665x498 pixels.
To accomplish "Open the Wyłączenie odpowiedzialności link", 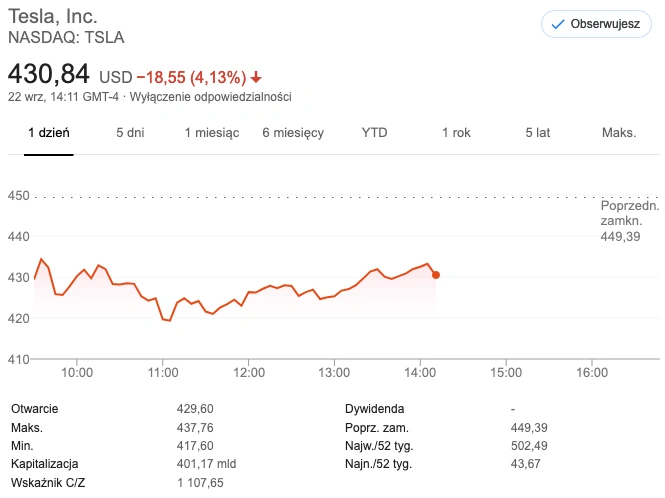I will pos(210,97).
